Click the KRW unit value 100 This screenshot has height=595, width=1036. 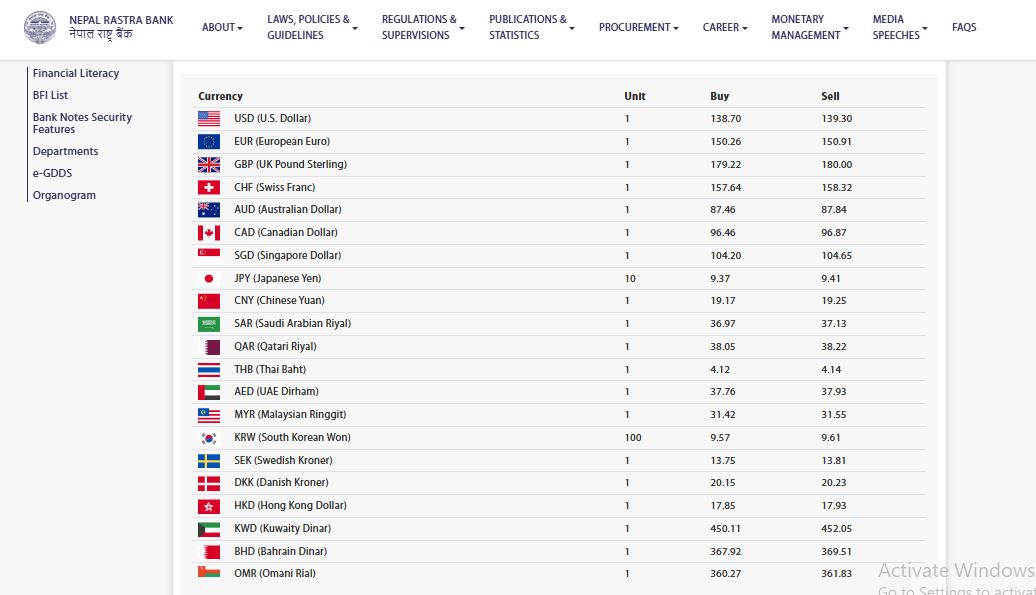coord(633,438)
